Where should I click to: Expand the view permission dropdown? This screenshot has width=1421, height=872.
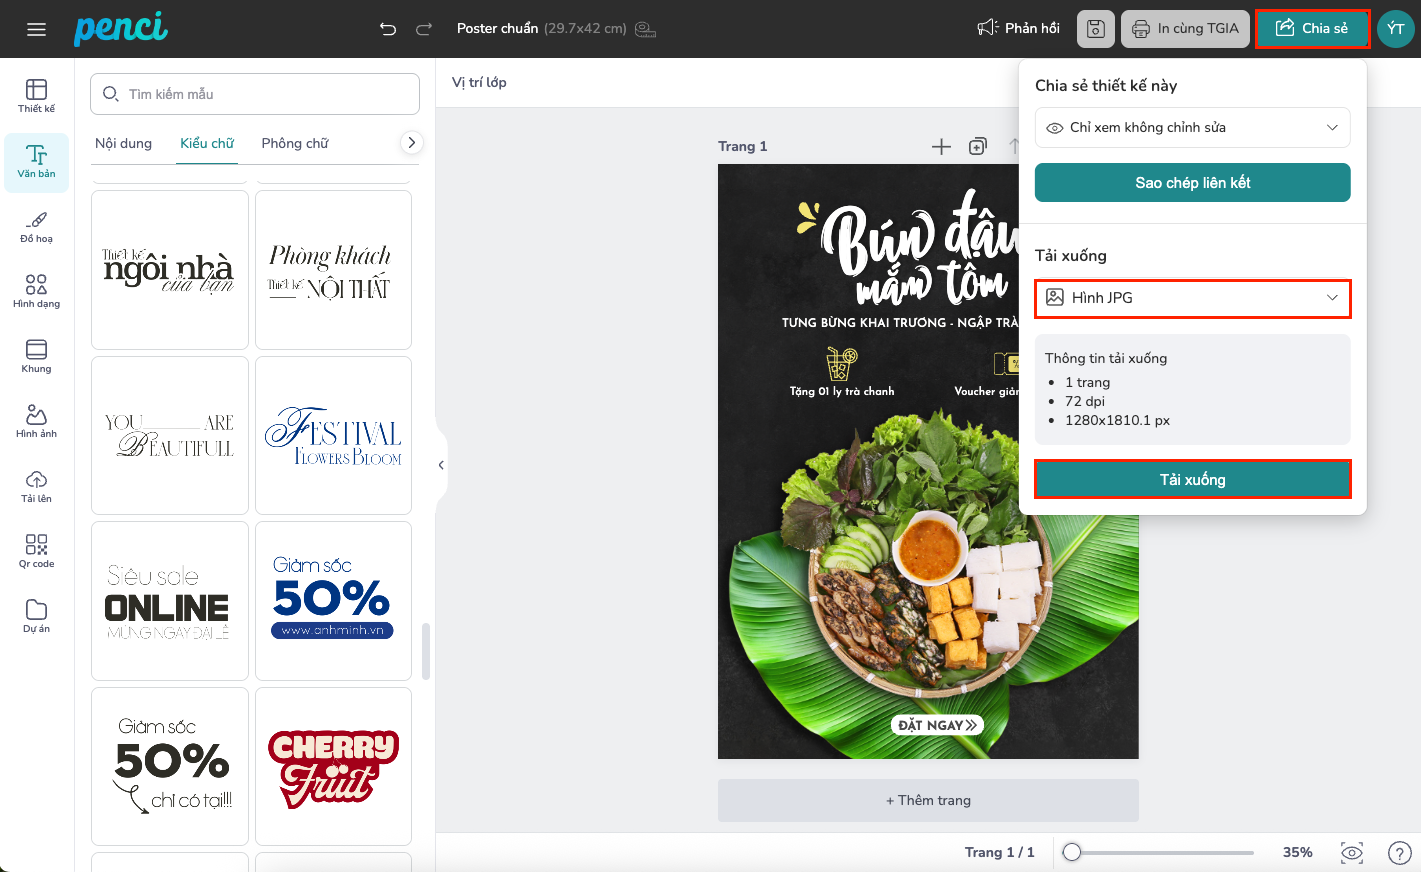(x=1192, y=128)
